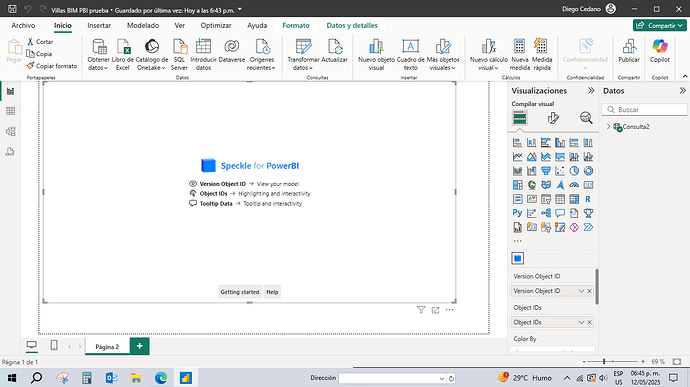Switch to mobile layout view icon
This screenshot has width=690, height=387.
tap(54, 345)
